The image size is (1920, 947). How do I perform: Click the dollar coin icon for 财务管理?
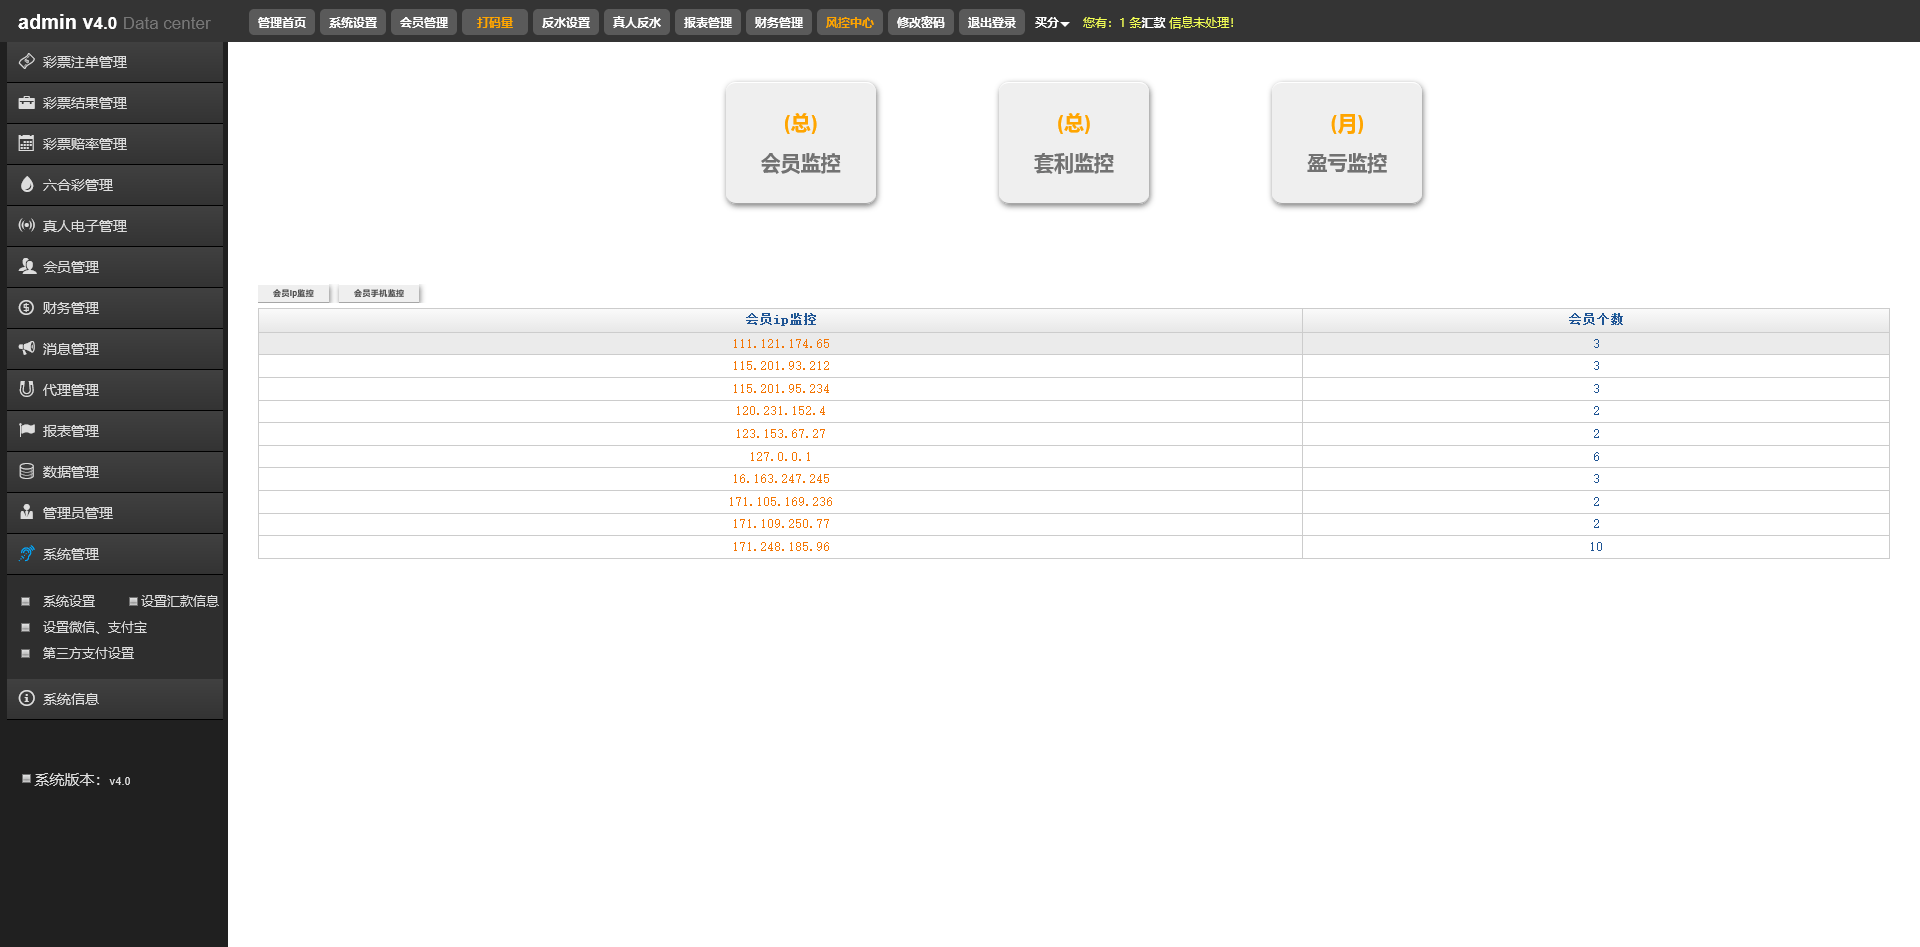click(27, 308)
